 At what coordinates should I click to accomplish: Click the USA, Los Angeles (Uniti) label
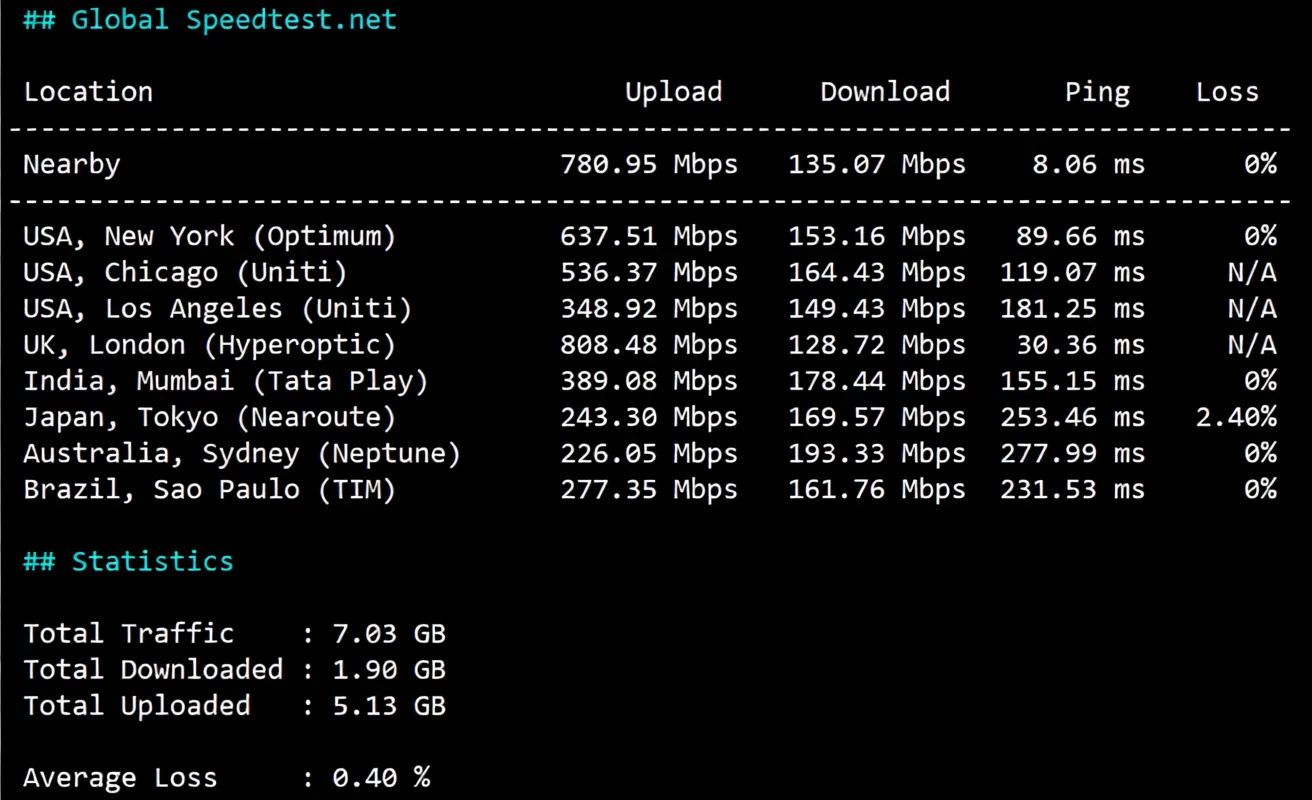click(215, 308)
